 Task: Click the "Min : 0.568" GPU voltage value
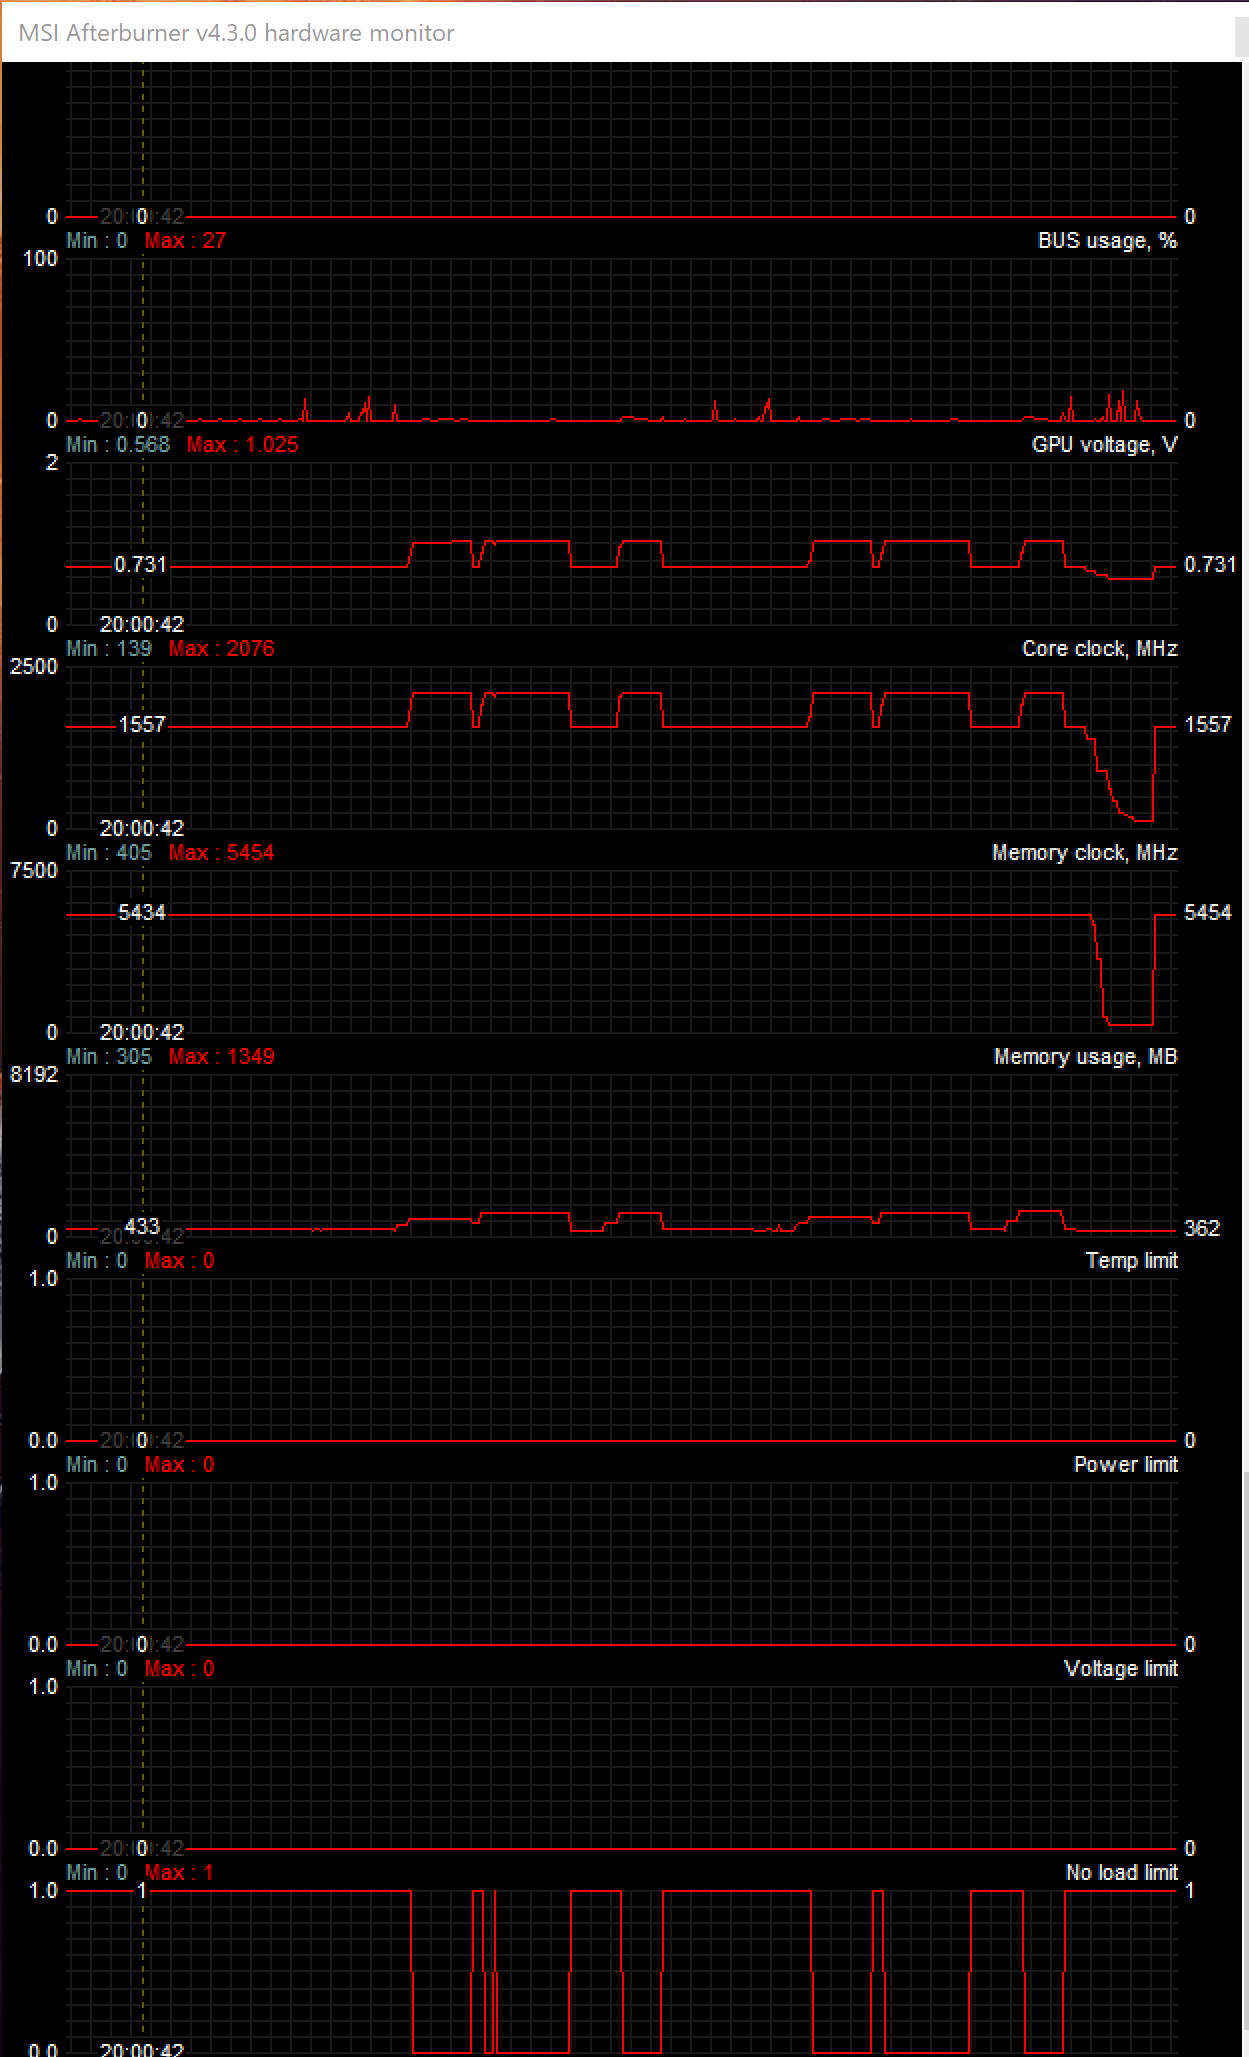click(x=118, y=445)
